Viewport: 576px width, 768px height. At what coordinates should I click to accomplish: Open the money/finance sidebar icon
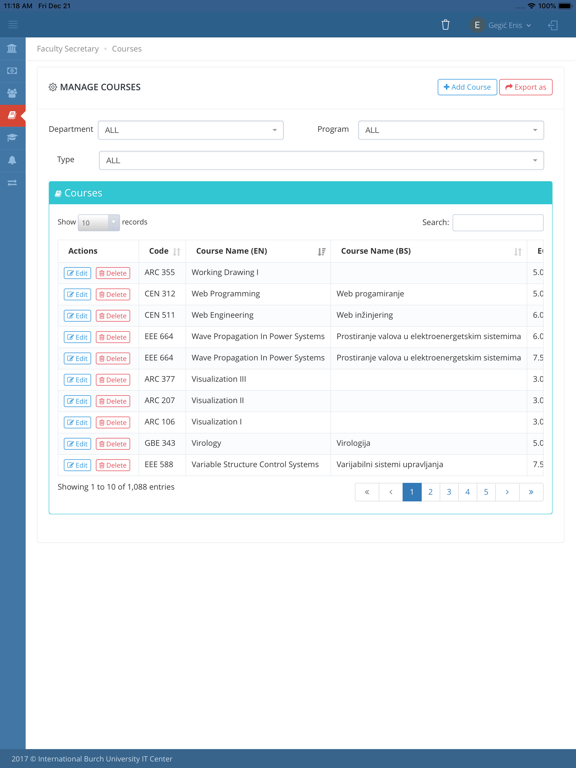(12, 71)
